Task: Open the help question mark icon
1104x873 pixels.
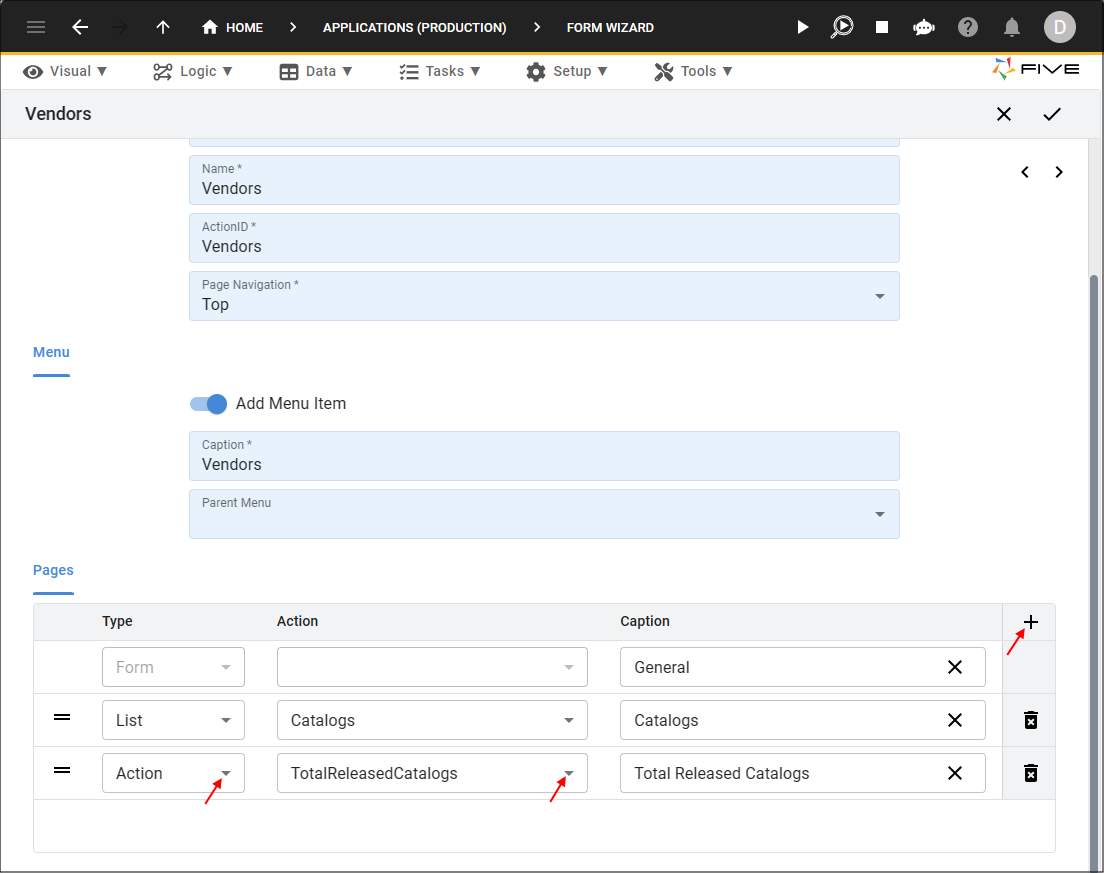Action: click(968, 27)
